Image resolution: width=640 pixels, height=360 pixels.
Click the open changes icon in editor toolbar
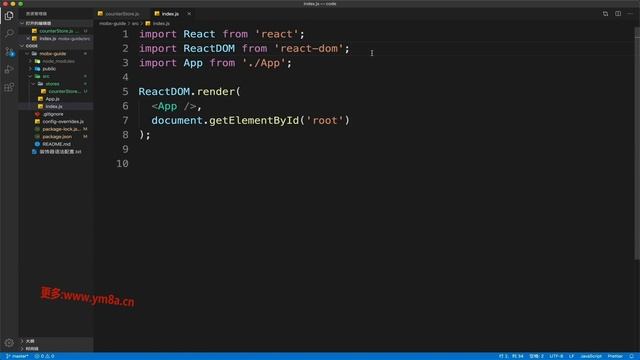pyautogui.click(x=605, y=13)
